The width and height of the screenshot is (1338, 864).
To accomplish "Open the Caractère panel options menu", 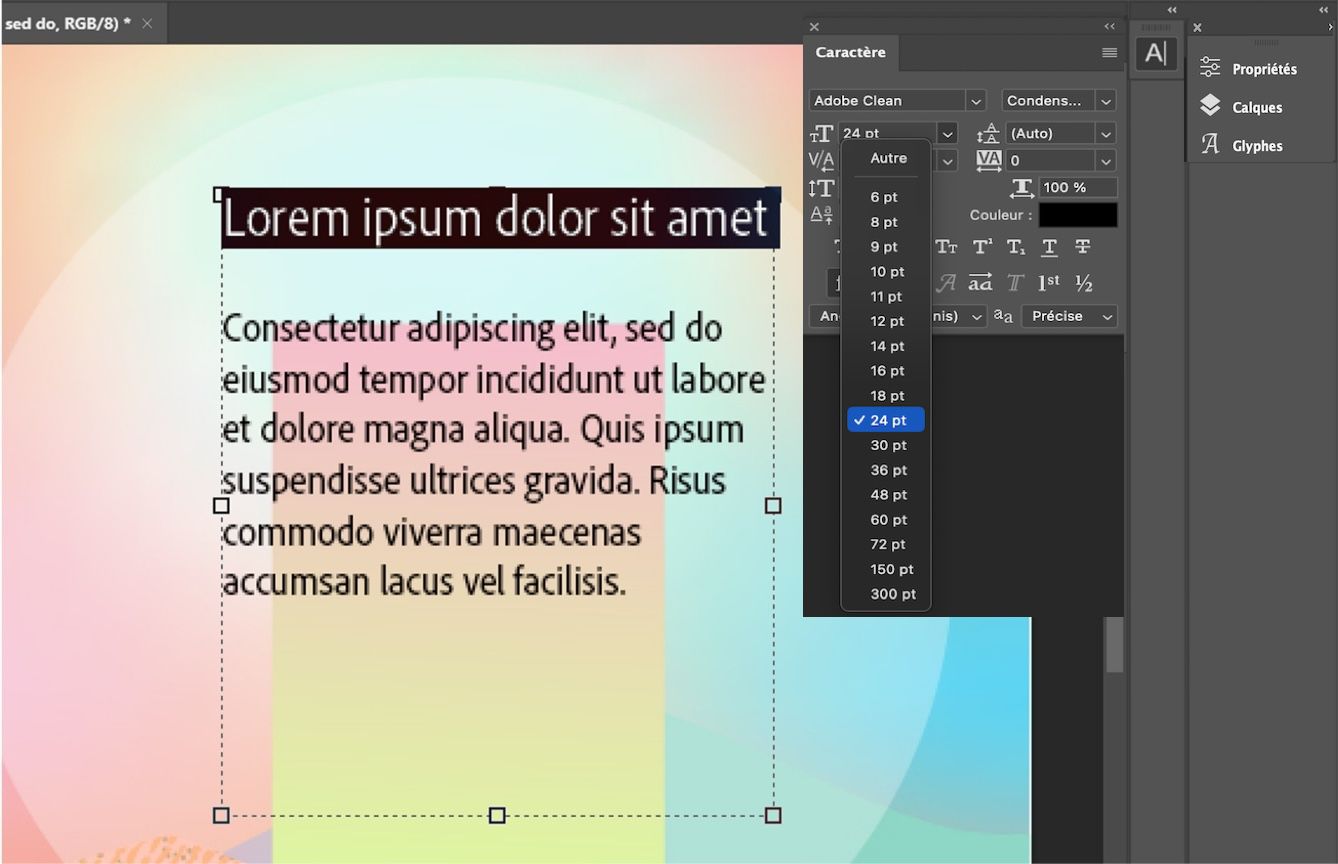I will tap(1109, 53).
